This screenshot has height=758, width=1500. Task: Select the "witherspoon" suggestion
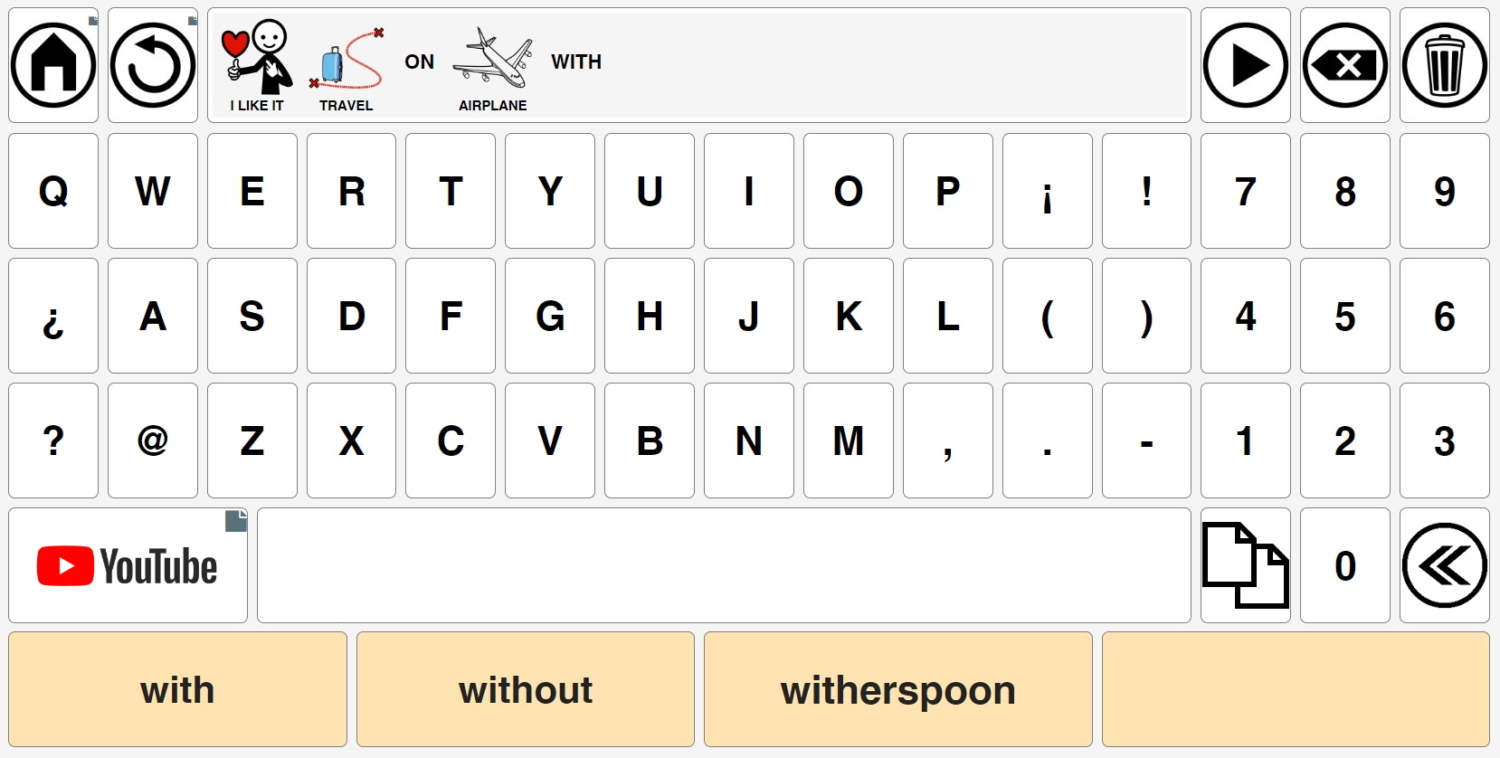pos(898,690)
